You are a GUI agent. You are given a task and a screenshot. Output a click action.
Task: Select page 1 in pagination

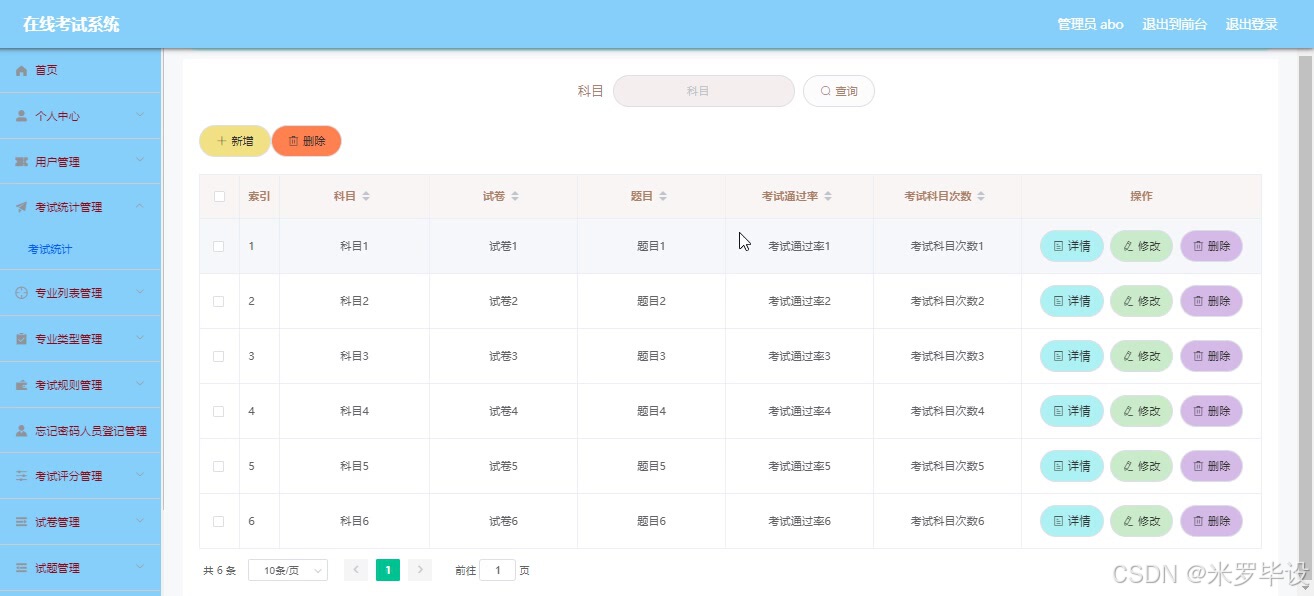tap(388, 570)
